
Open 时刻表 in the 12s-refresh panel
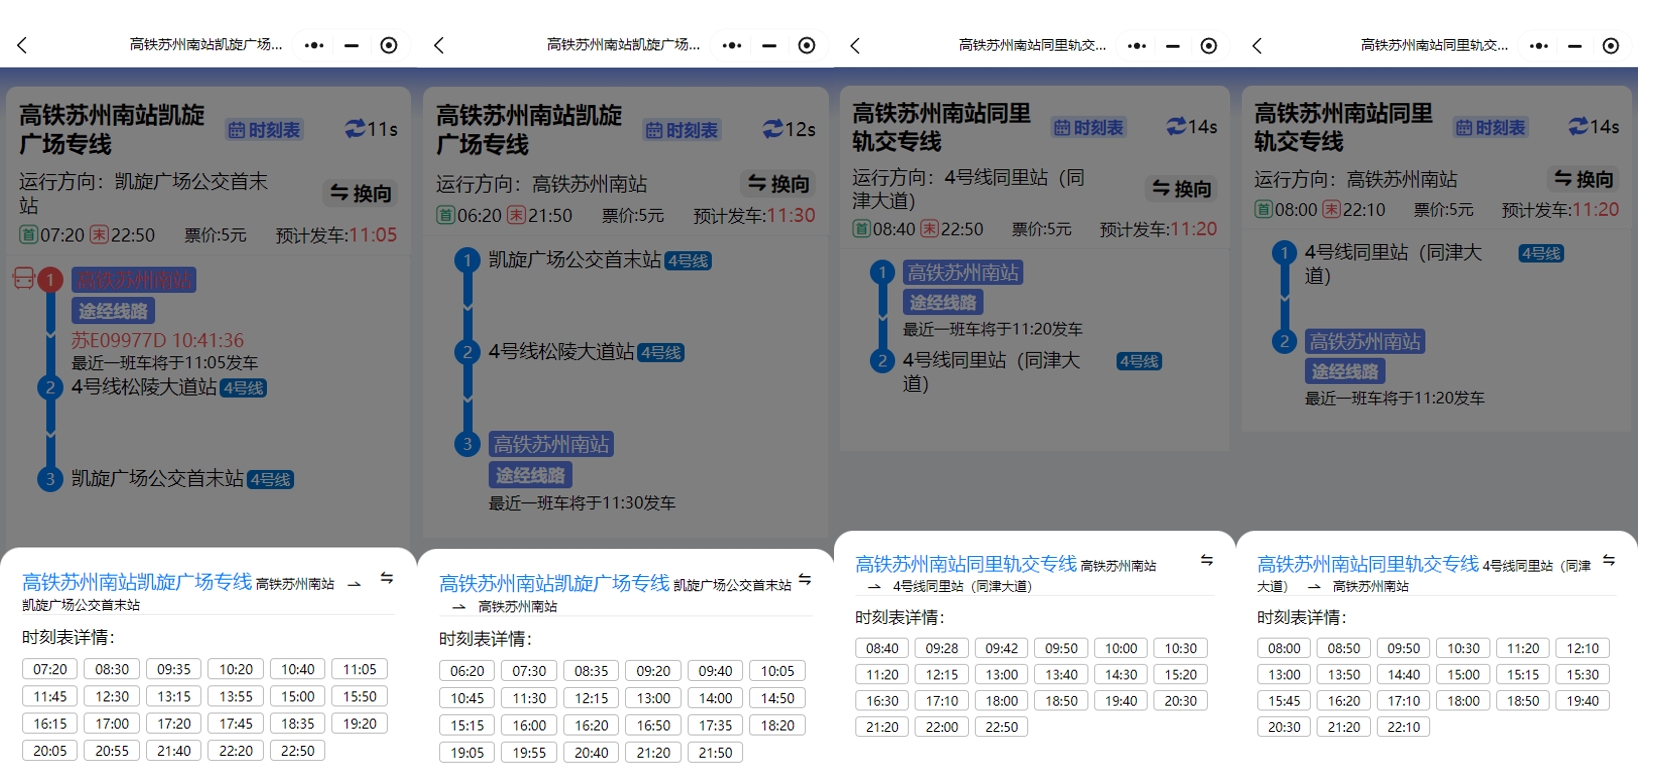click(x=682, y=130)
